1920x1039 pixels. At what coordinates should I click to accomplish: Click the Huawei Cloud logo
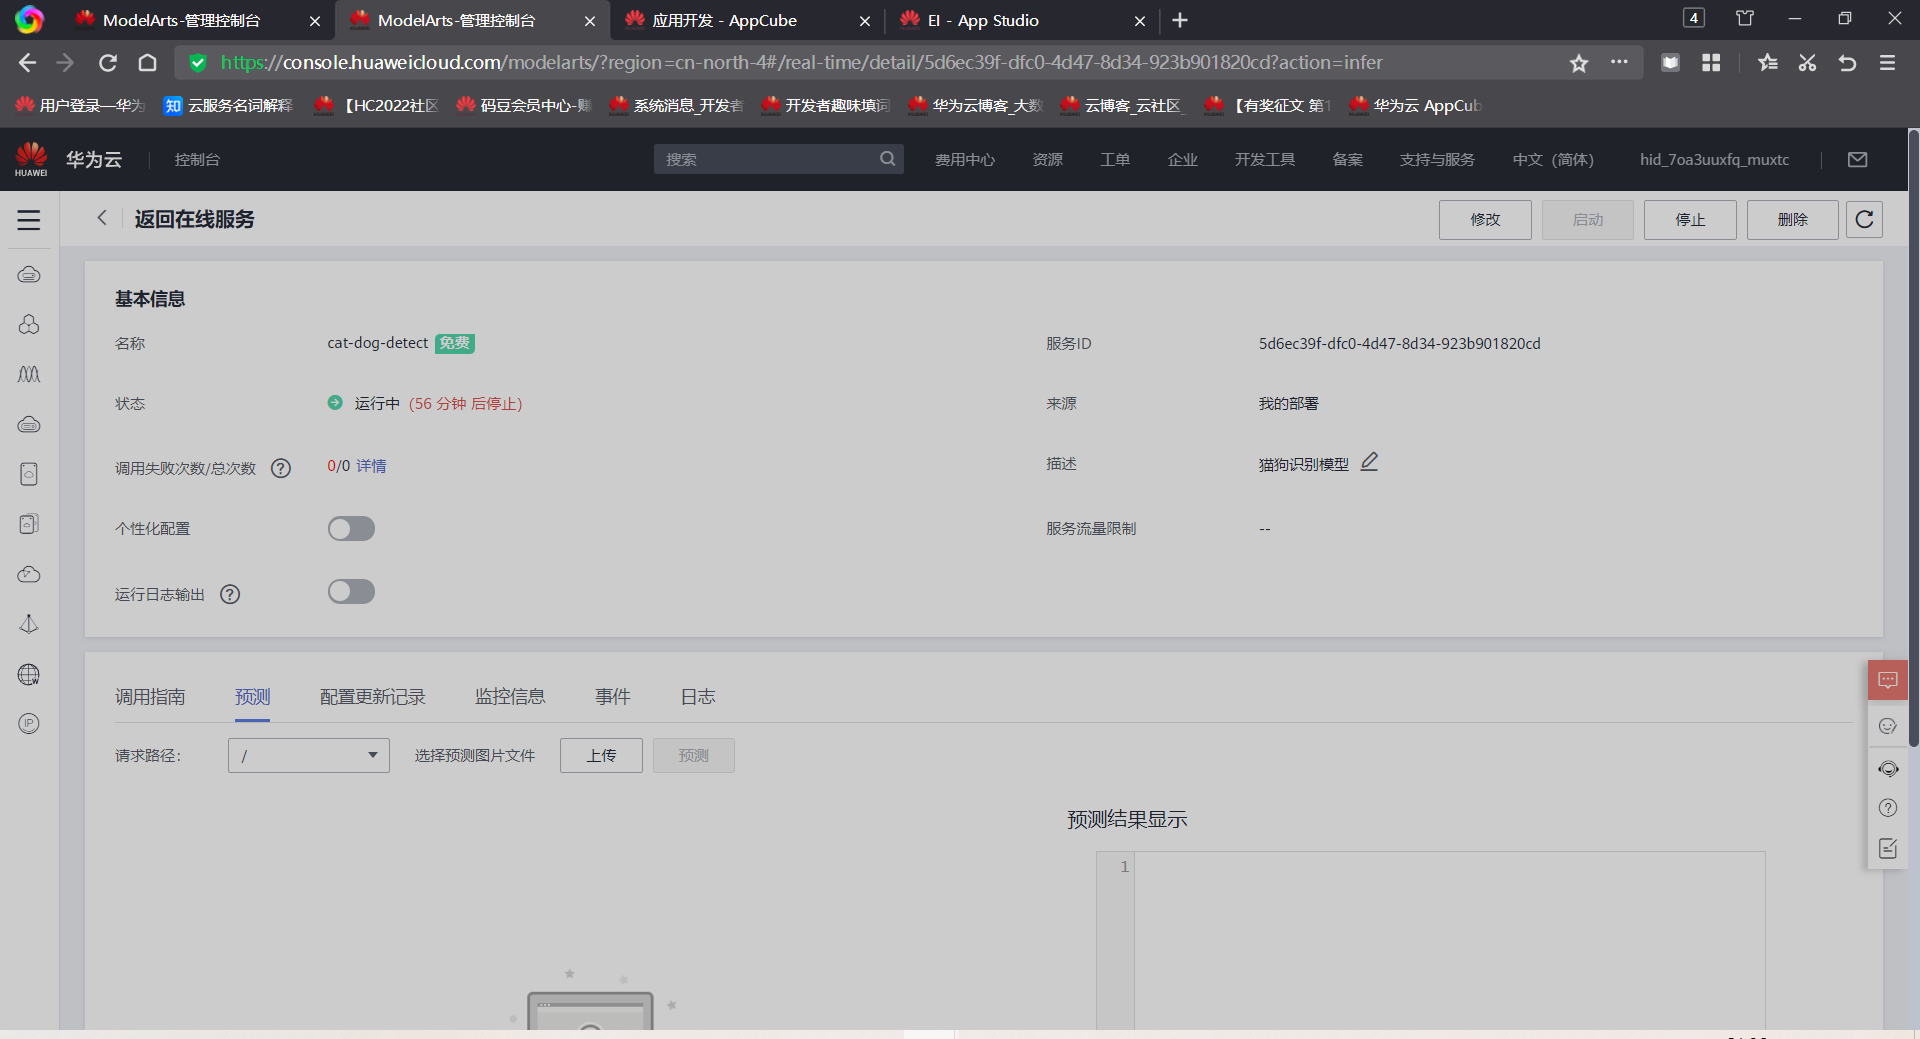[31, 159]
